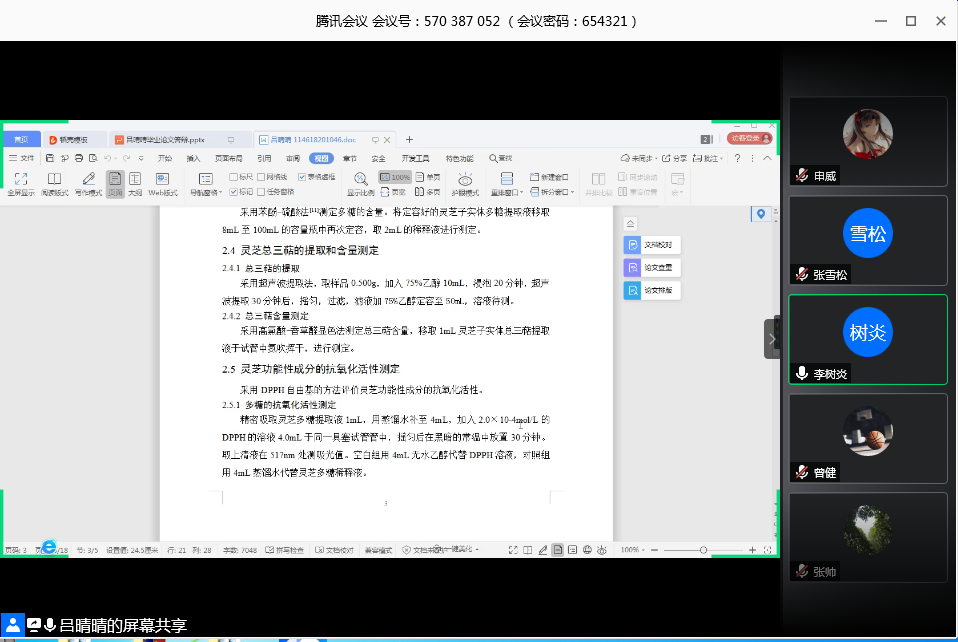Viewport: 958px width, 642px height.
Task: Click the 访客登录 login button
Action: pyautogui.click(x=749, y=139)
